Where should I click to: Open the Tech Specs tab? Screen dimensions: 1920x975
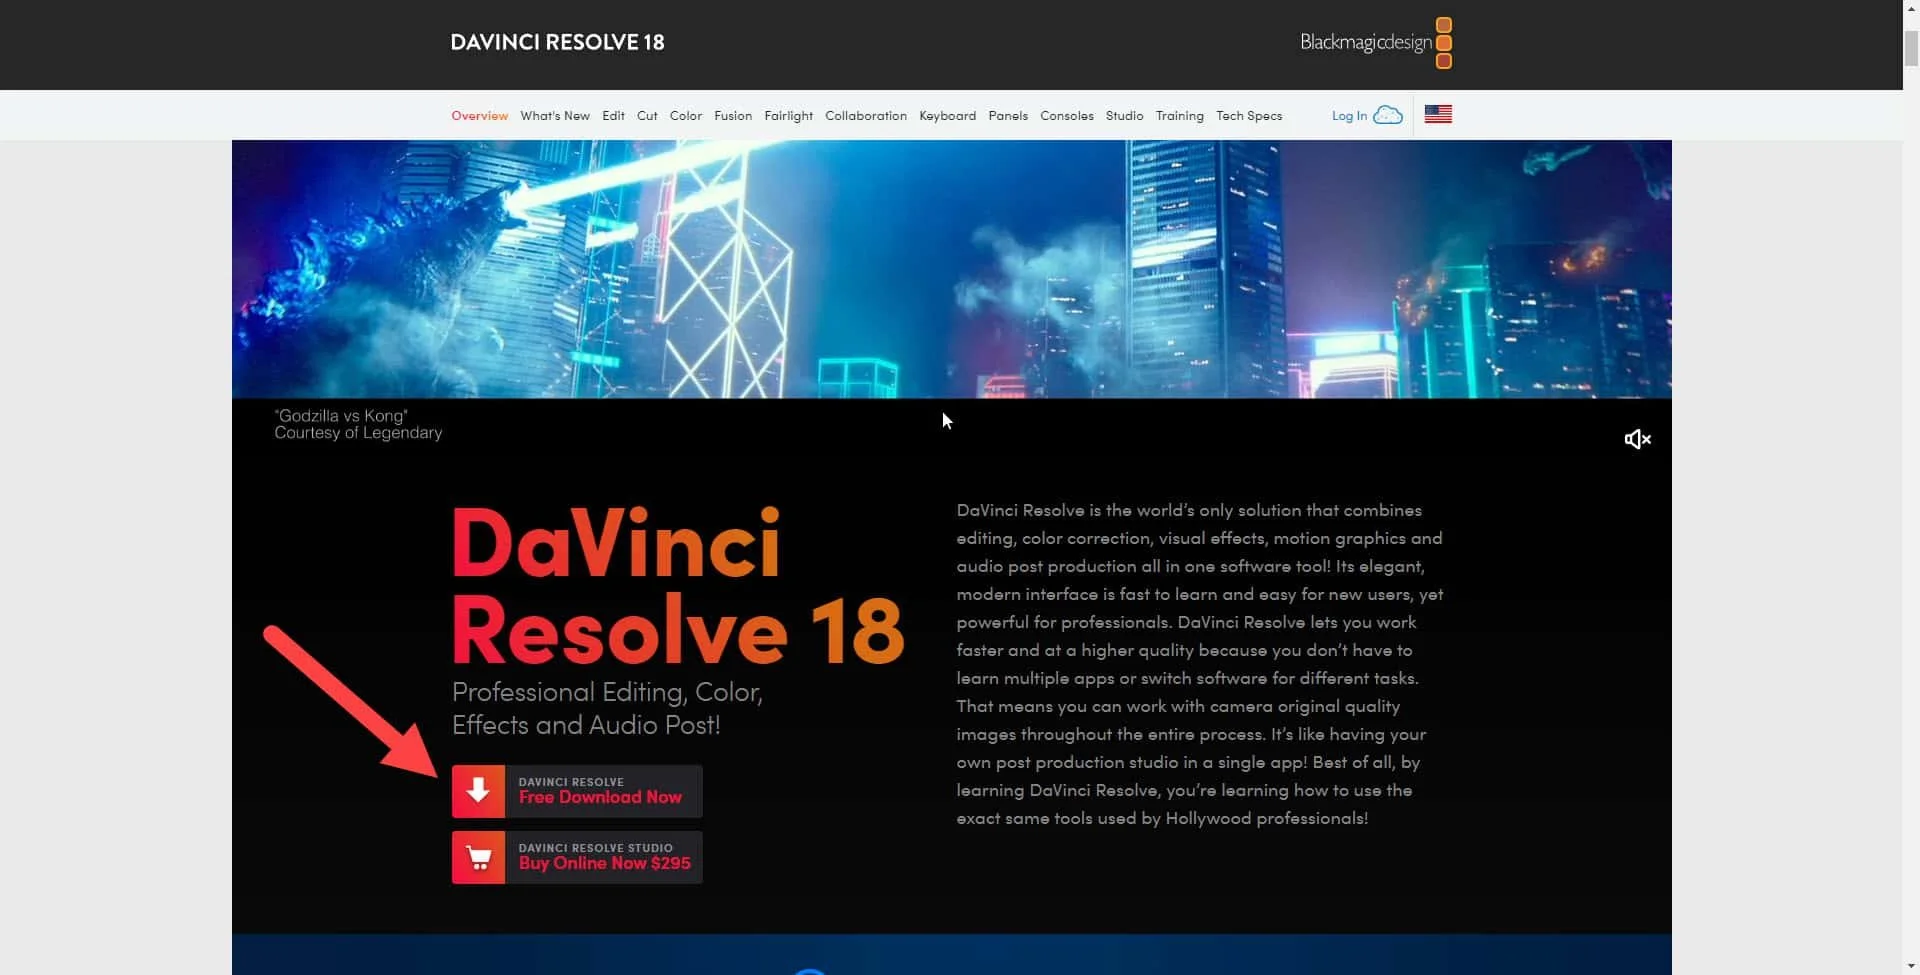tap(1249, 116)
